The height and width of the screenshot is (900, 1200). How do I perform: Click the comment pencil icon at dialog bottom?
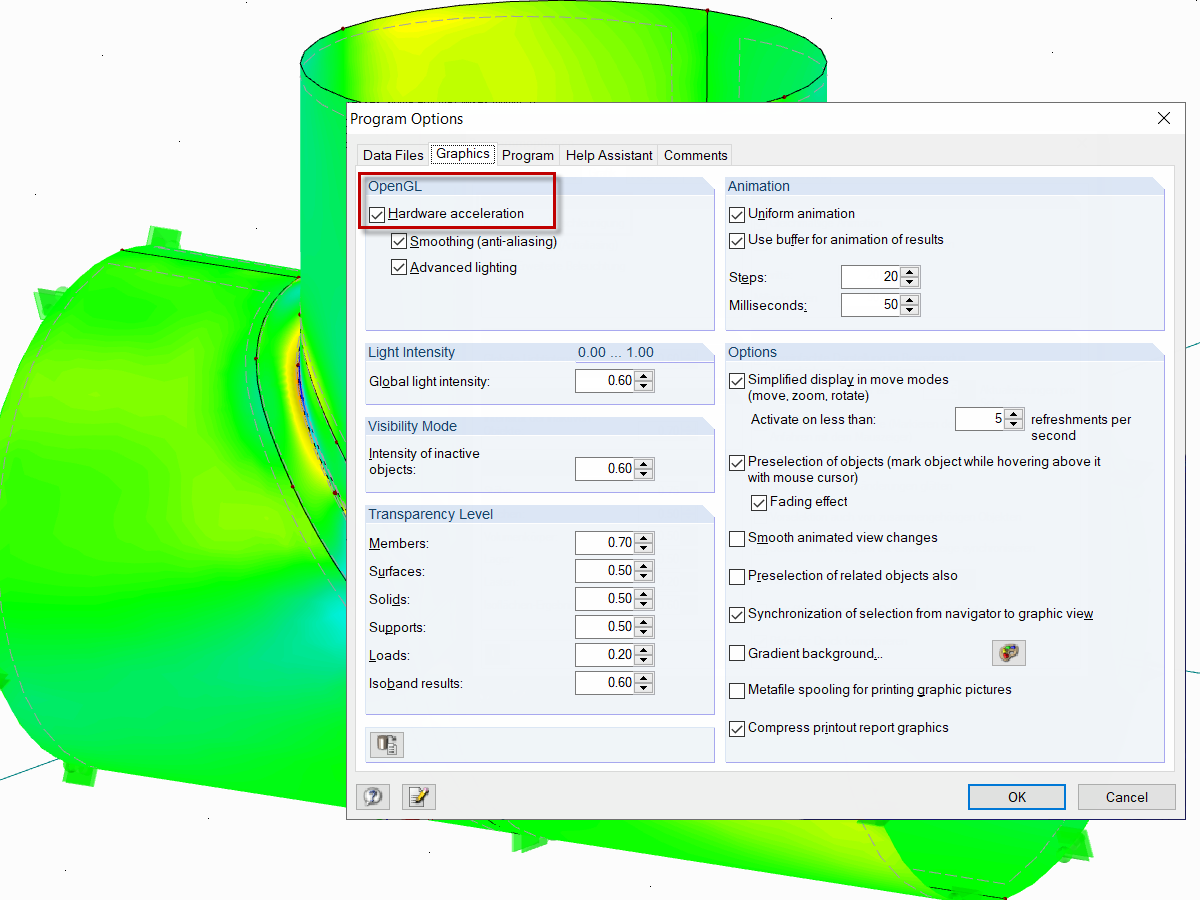click(x=418, y=797)
